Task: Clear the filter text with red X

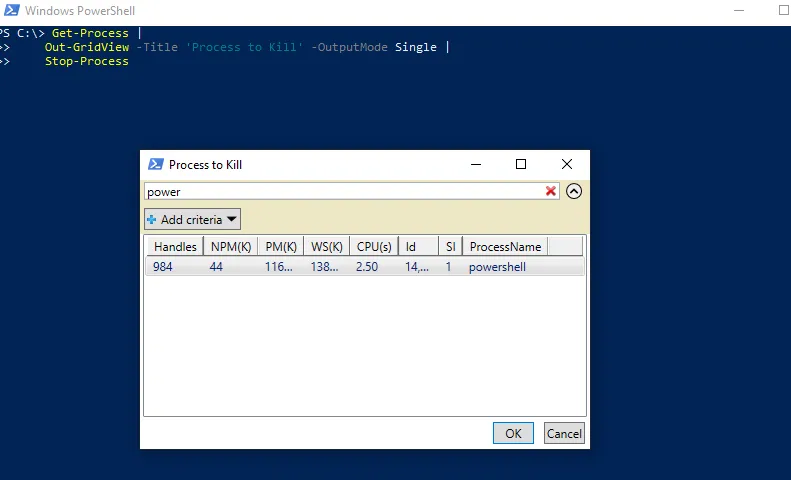Action: [x=550, y=191]
